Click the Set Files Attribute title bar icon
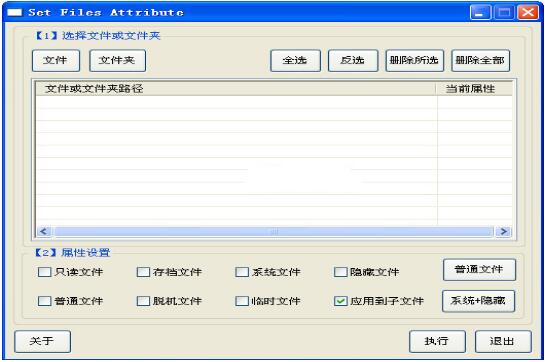Viewport: 545px width, 362px height. 14,13
